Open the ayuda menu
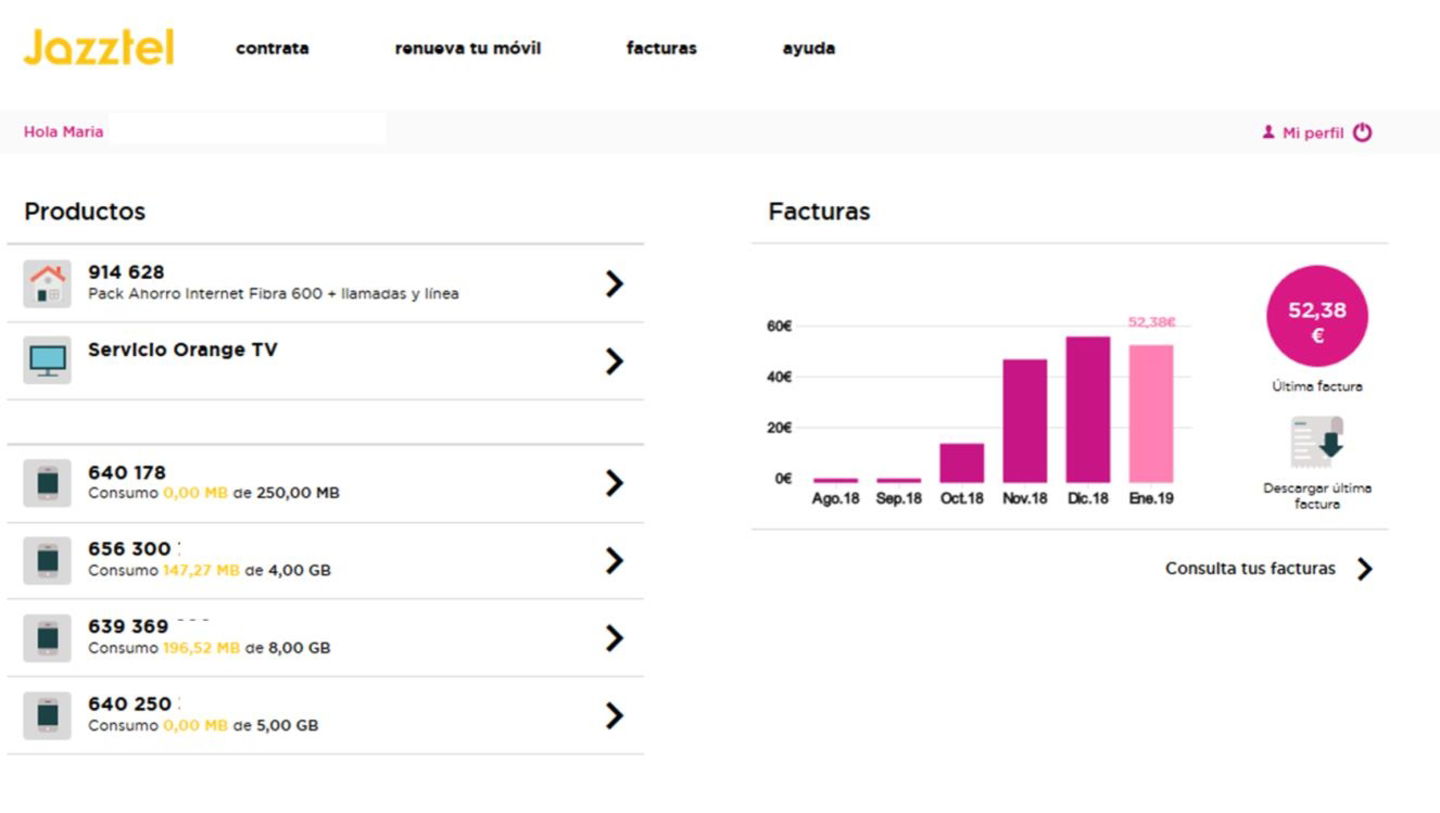This screenshot has width=1440, height=813. pyautogui.click(x=808, y=48)
